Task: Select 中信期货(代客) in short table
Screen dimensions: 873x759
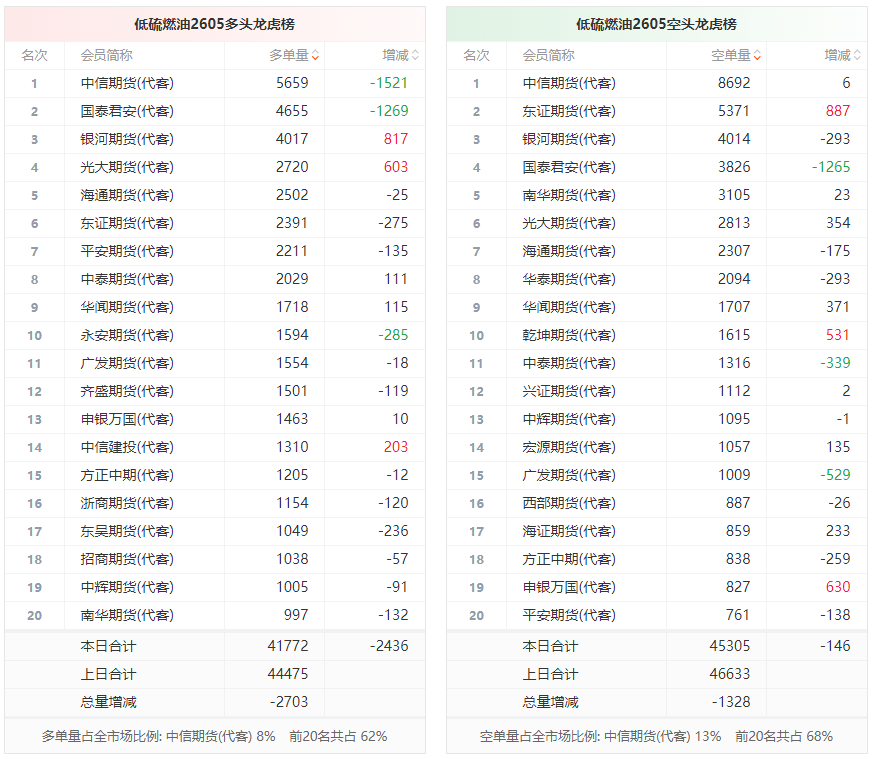Action: click(569, 84)
